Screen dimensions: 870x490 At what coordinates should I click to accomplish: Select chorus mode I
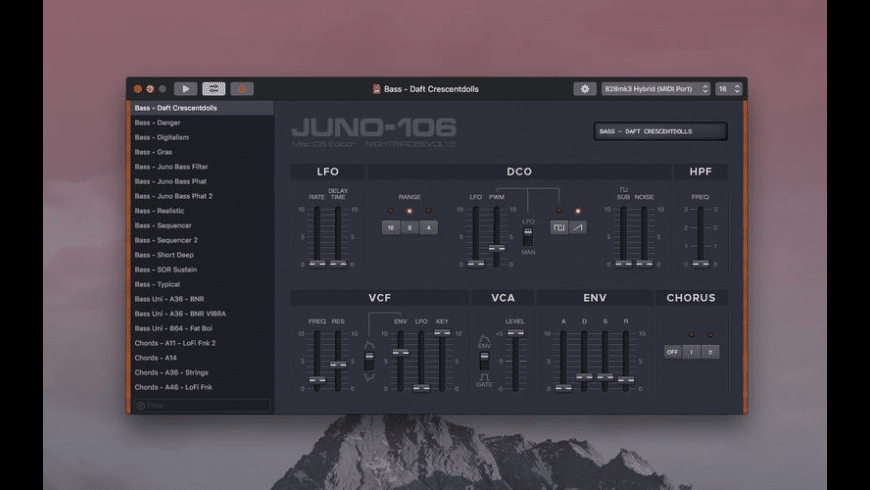691,352
